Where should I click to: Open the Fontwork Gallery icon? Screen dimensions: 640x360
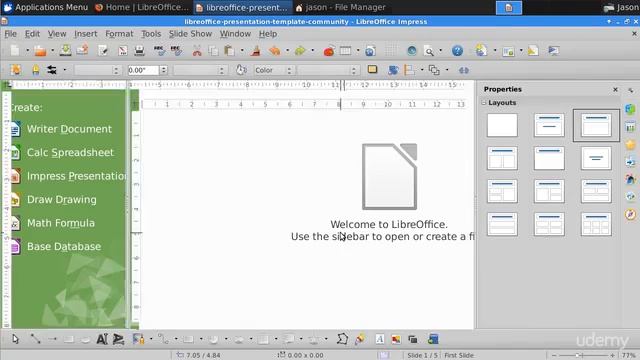[x=380, y=339]
